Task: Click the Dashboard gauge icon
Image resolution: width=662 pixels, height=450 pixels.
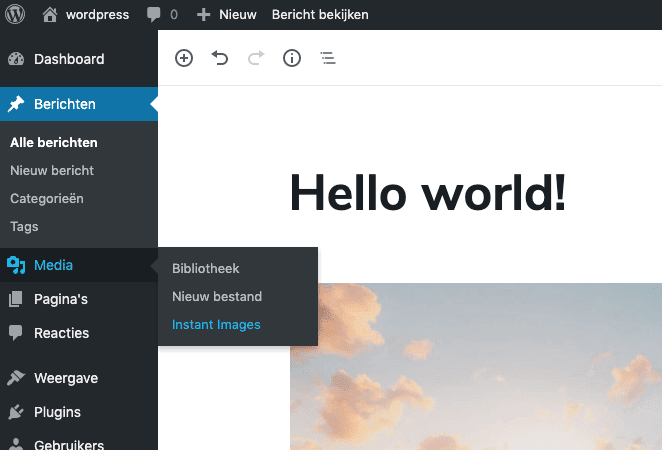Action: 16,59
